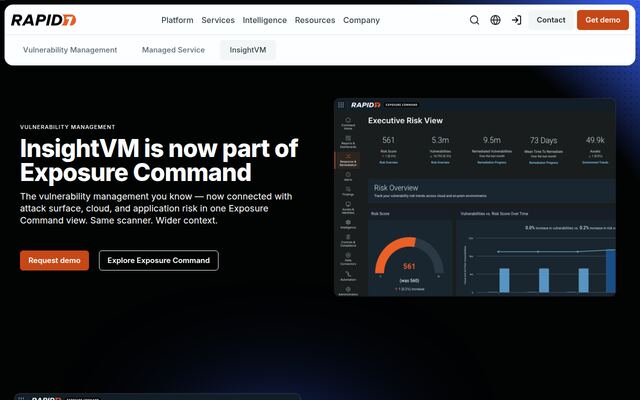Click Explore Exposure Command button

pos(158,260)
